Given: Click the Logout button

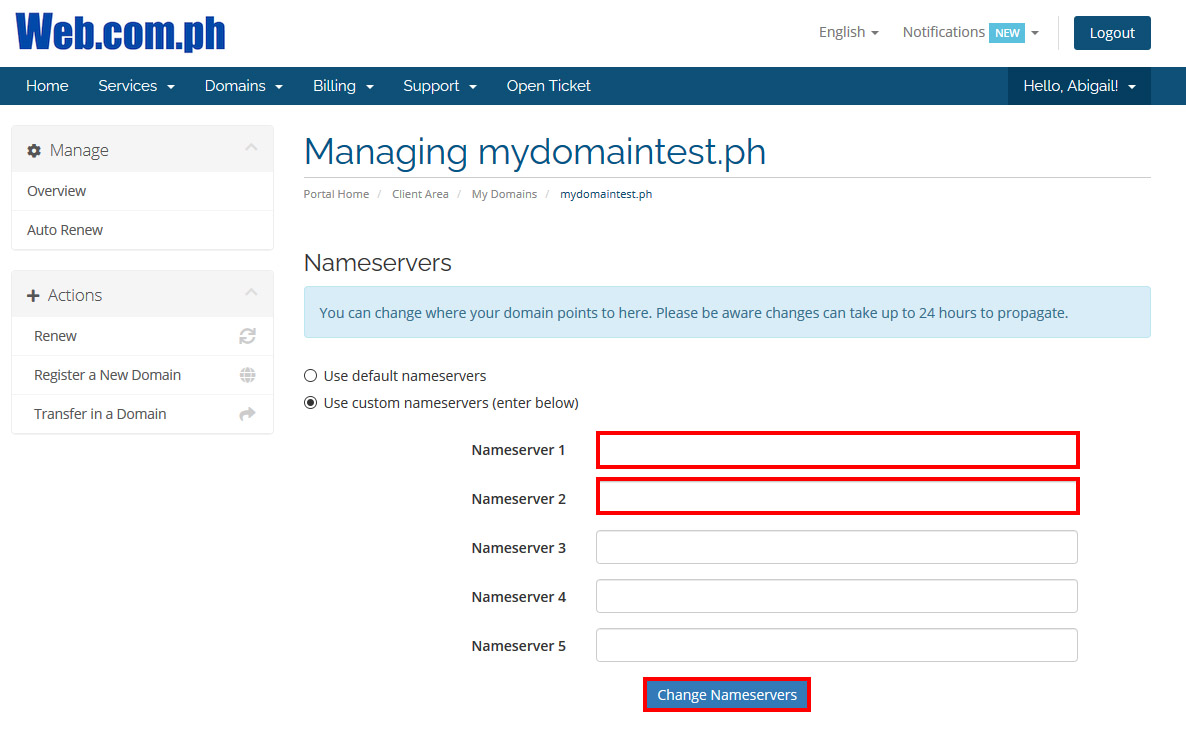Looking at the screenshot, I should point(1112,33).
